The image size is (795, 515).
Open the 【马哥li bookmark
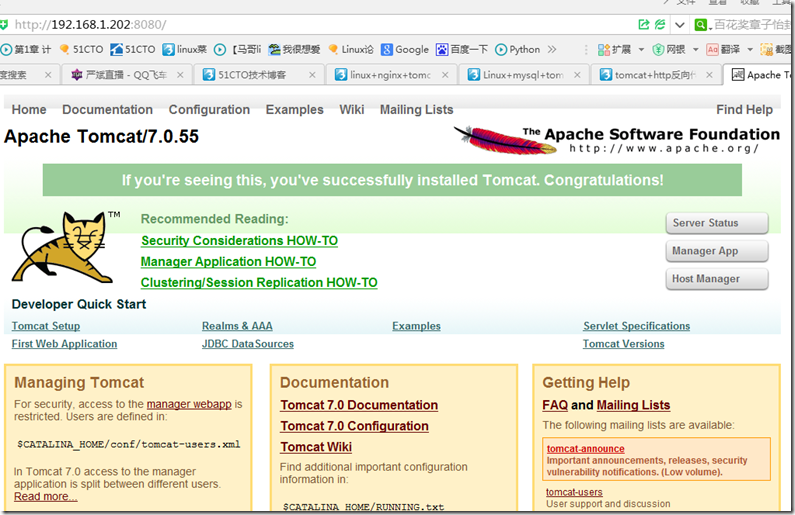tap(237, 49)
